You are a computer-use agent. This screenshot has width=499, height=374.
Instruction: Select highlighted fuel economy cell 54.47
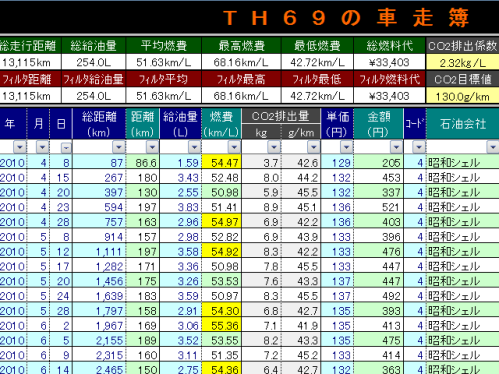(222, 162)
